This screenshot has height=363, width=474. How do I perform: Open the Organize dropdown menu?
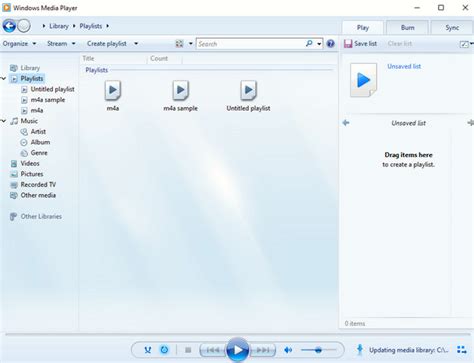tap(19, 44)
